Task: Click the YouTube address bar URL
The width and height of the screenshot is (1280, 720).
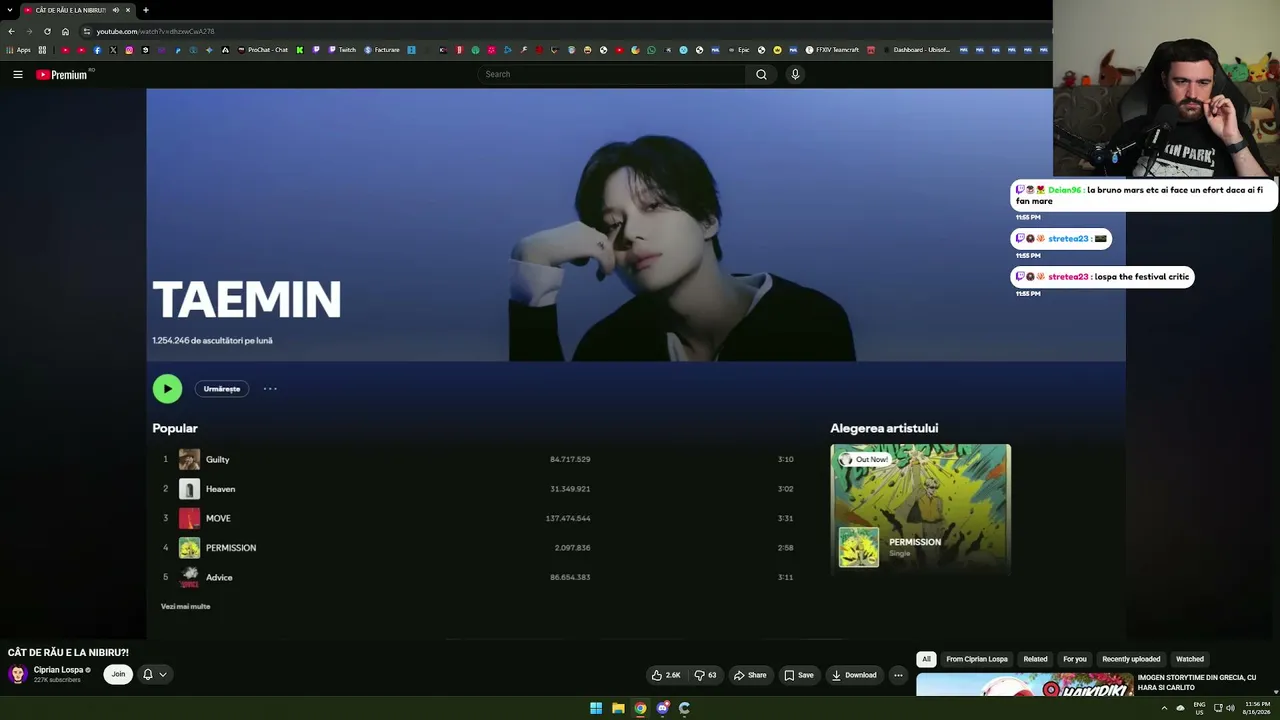Action: [x=155, y=31]
